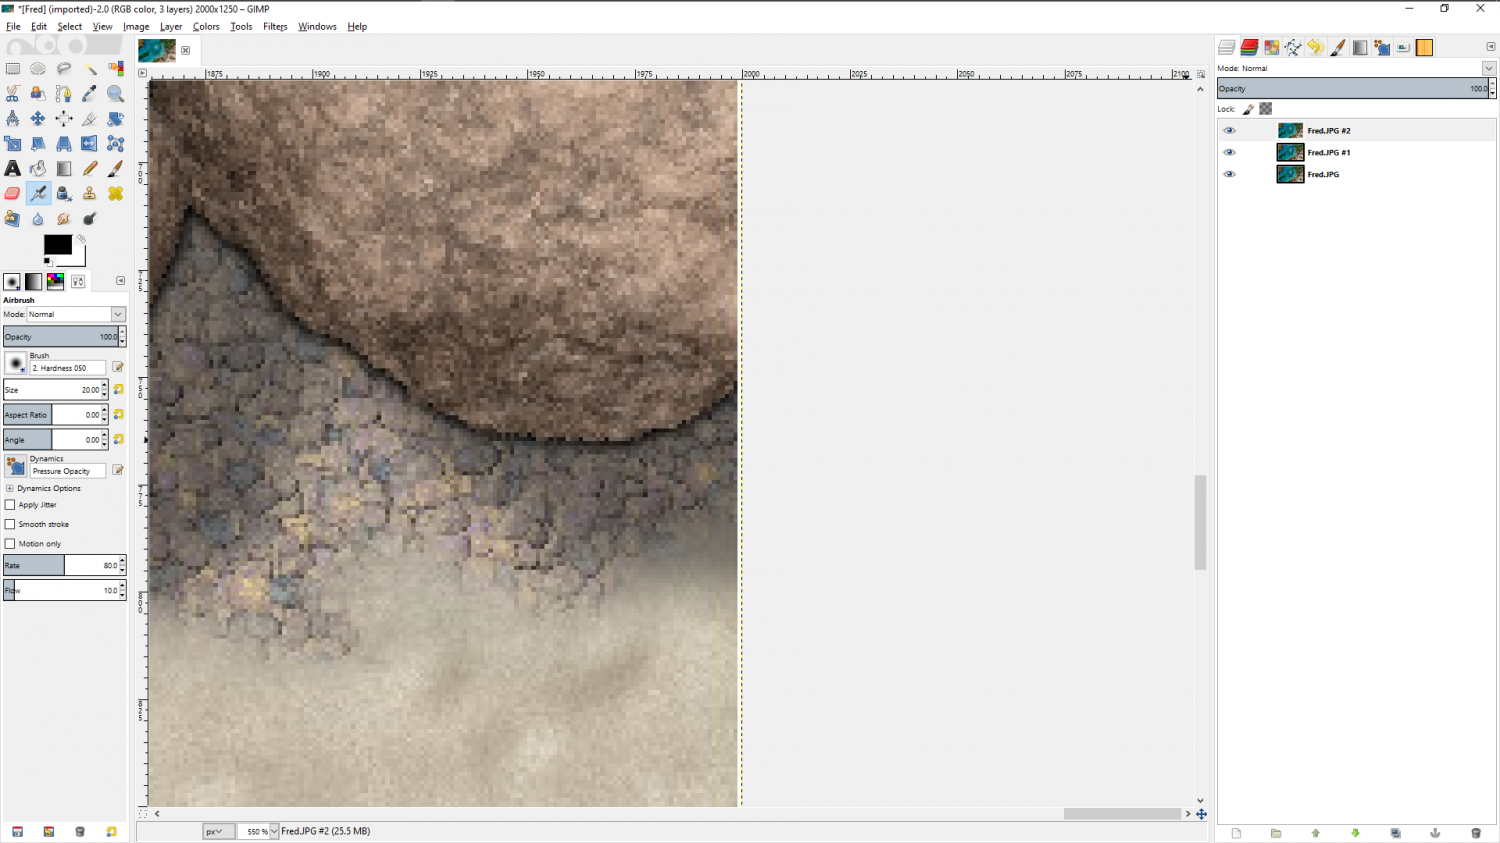Toggle visibility of layer Fred.JPG #2

[1229, 131]
